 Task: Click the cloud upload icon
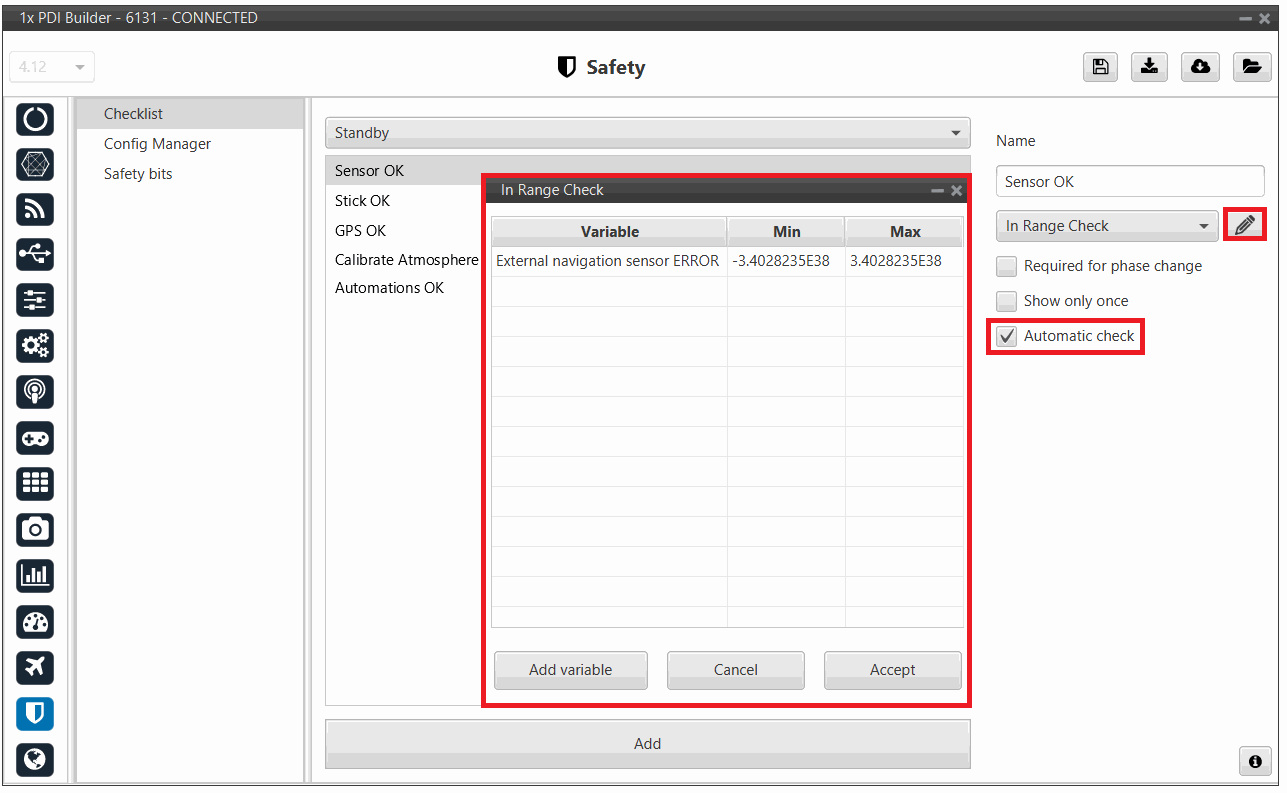point(1200,67)
